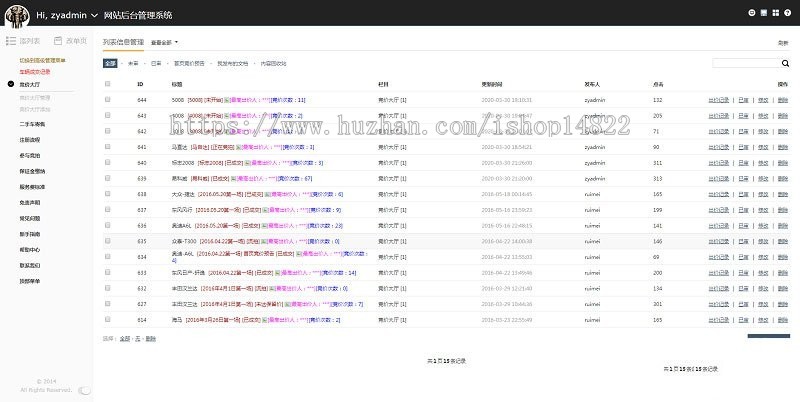Click the ID column header
The image size is (800, 402).
point(140,84)
